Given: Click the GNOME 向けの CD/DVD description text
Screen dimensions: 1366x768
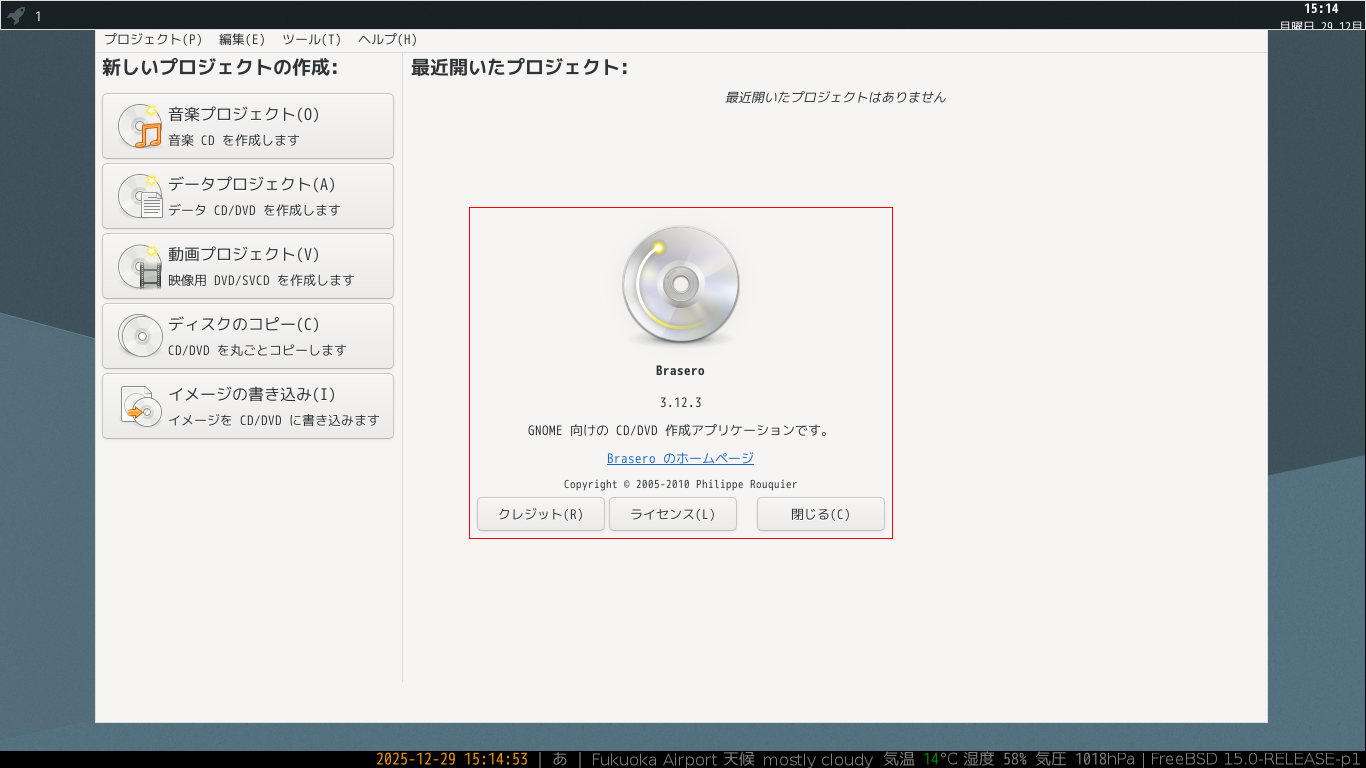Looking at the screenshot, I should coord(680,431).
